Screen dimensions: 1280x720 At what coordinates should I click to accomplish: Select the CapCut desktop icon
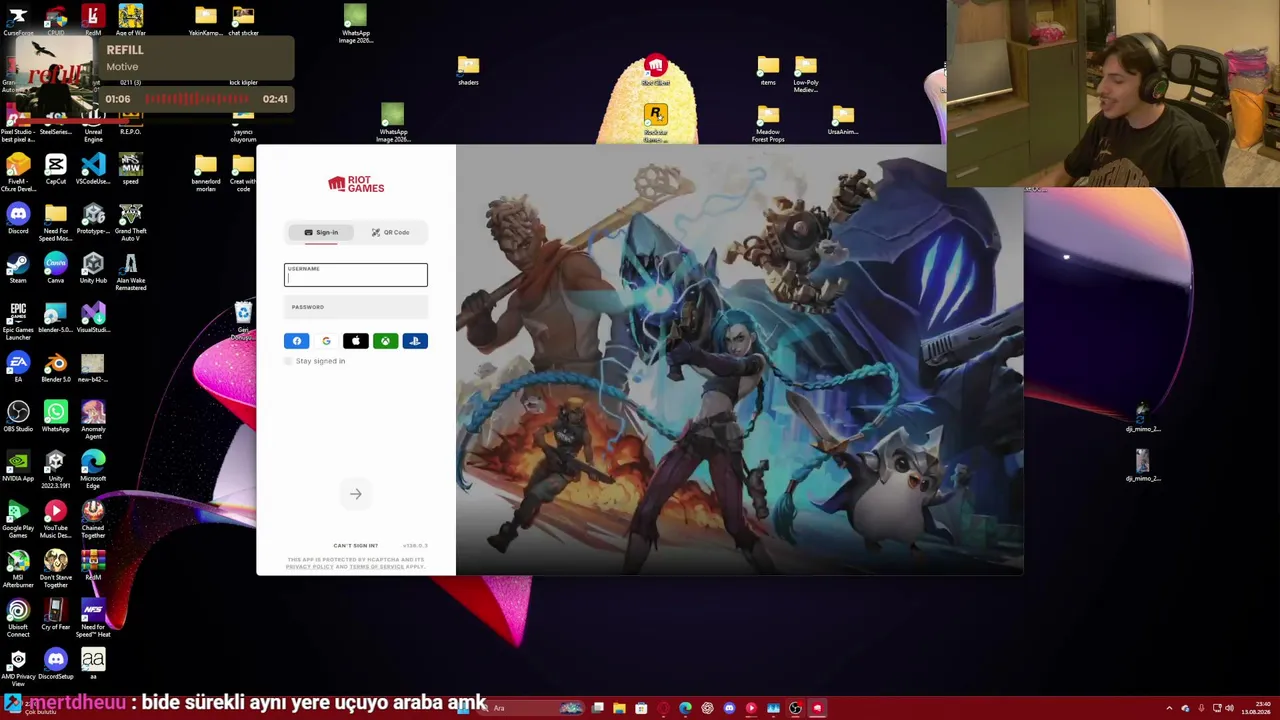tap(55, 169)
